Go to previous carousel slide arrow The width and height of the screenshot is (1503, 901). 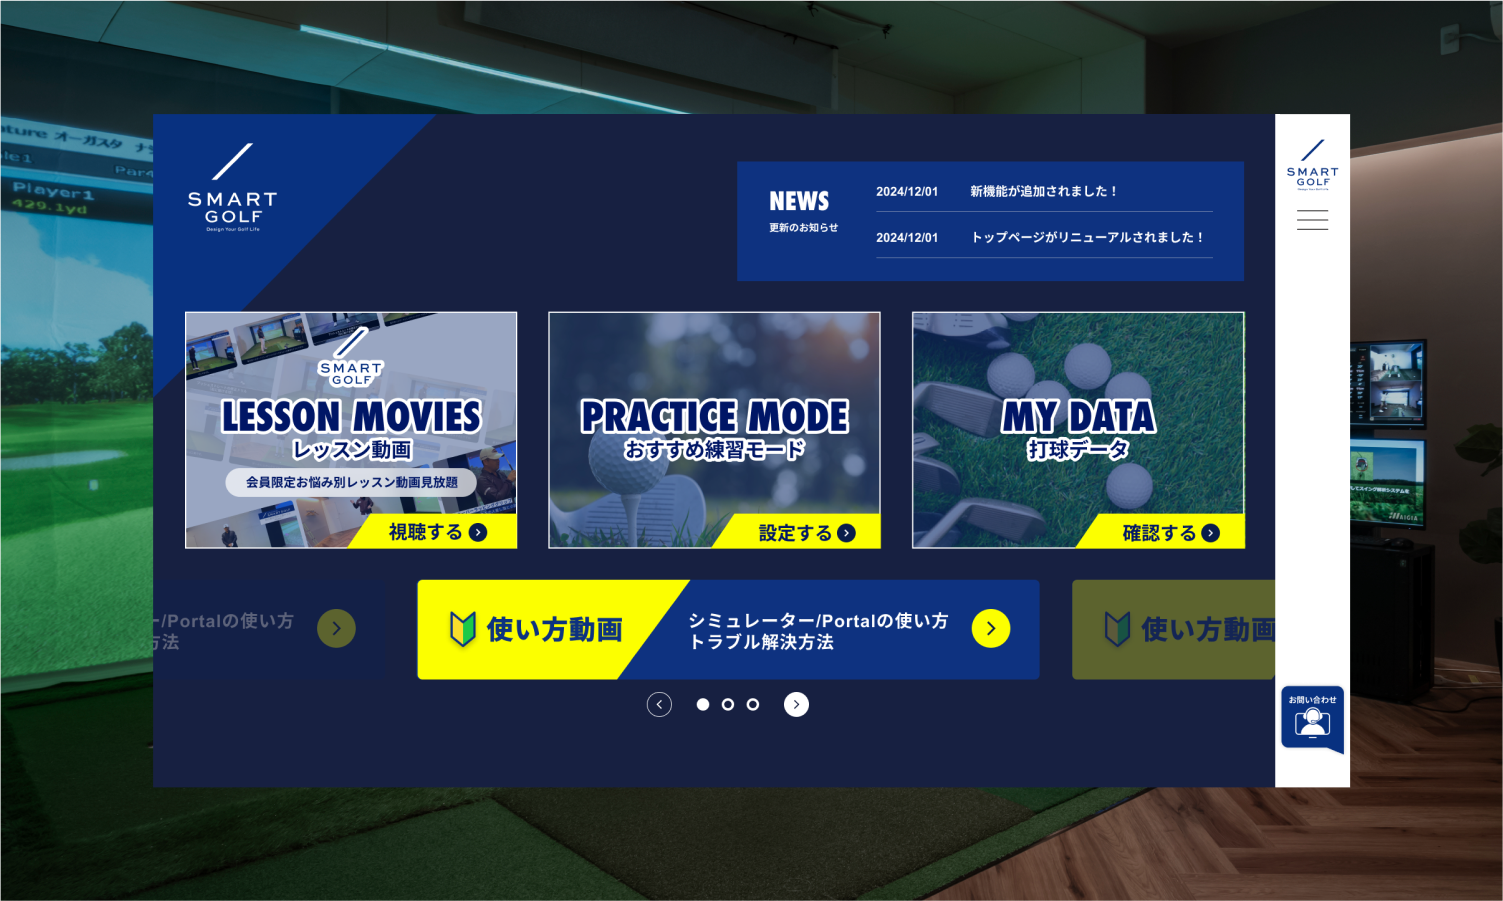point(659,705)
